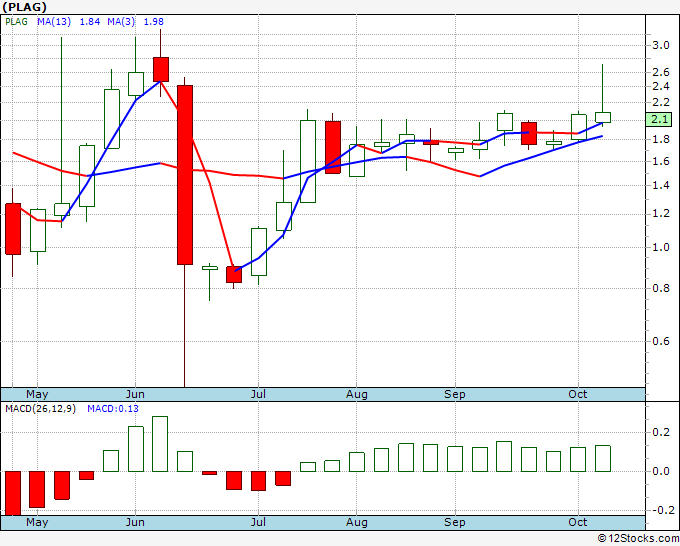Click Jun on the price chart date axis

(x=135, y=394)
